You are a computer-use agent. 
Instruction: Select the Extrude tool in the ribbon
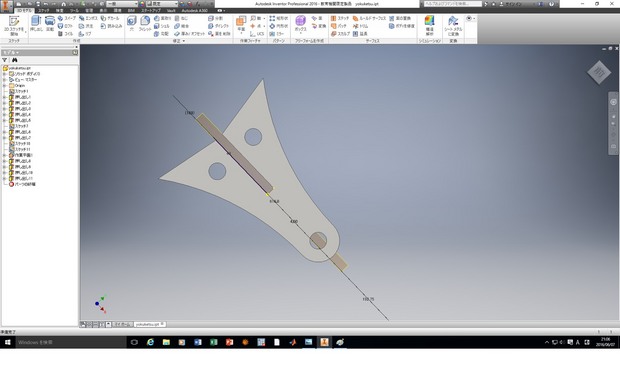[36, 24]
